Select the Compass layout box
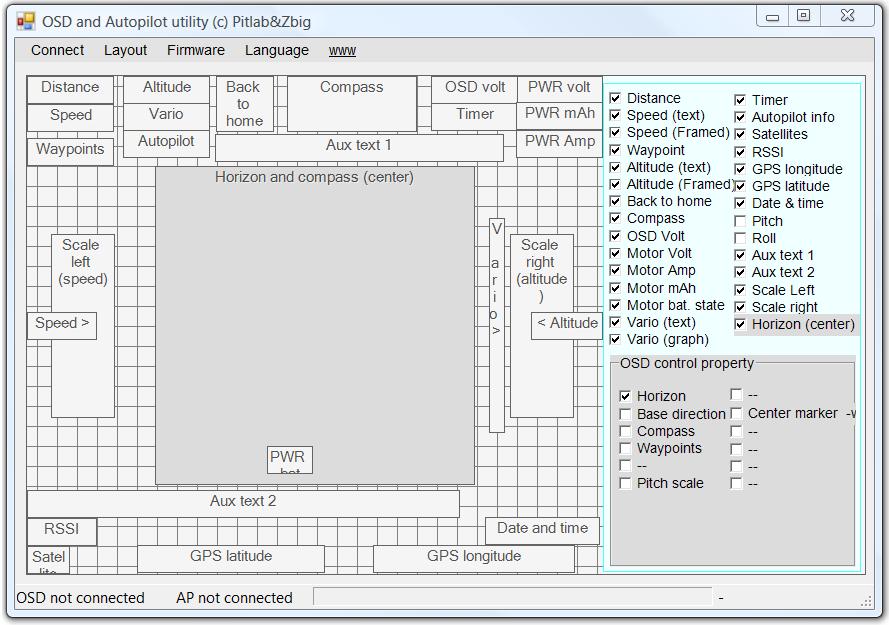This screenshot has width=889, height=625. coord(352,104)
